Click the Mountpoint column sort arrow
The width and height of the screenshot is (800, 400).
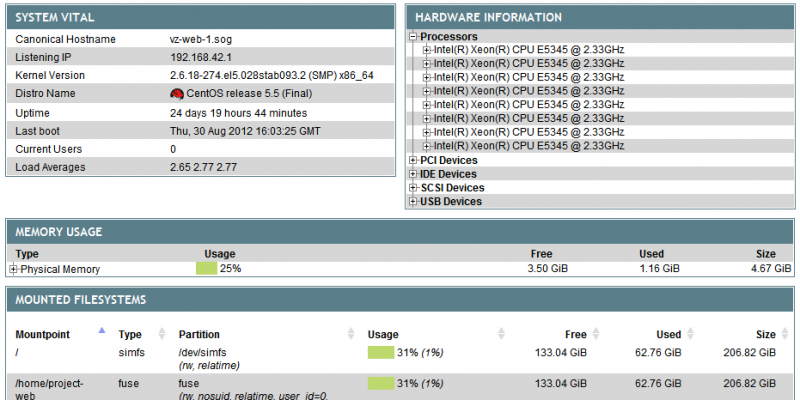(x=102, y=331)
